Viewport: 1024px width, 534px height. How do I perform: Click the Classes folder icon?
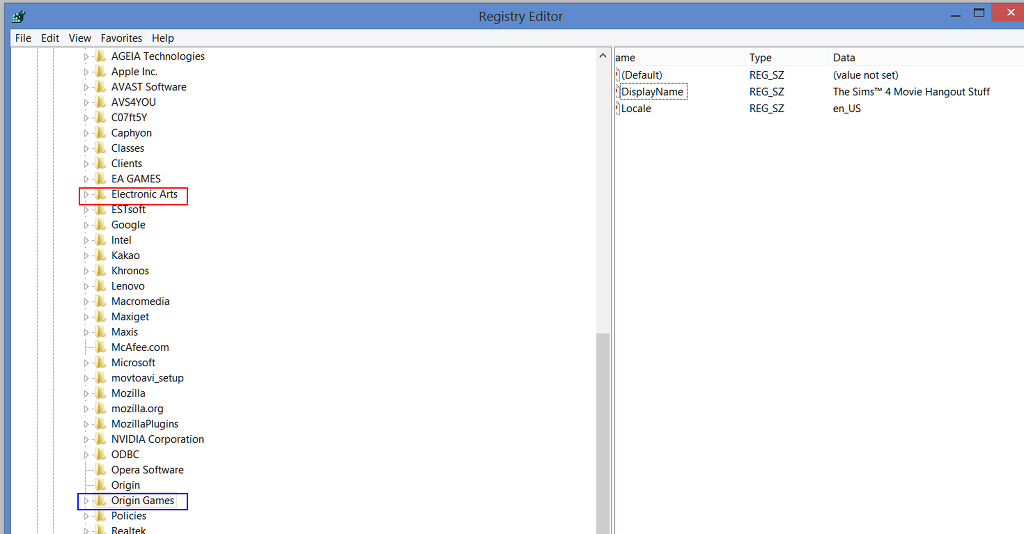100,148
